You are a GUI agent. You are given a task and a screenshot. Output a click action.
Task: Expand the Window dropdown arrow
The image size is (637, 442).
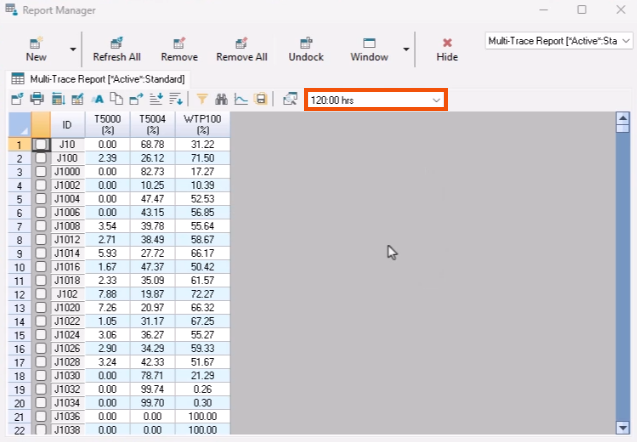[406, 50]
